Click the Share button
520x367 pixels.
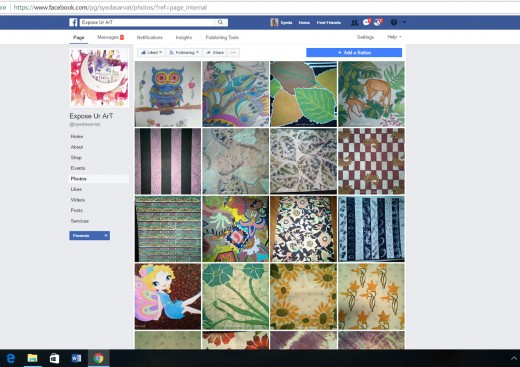[x=215, y=53]
